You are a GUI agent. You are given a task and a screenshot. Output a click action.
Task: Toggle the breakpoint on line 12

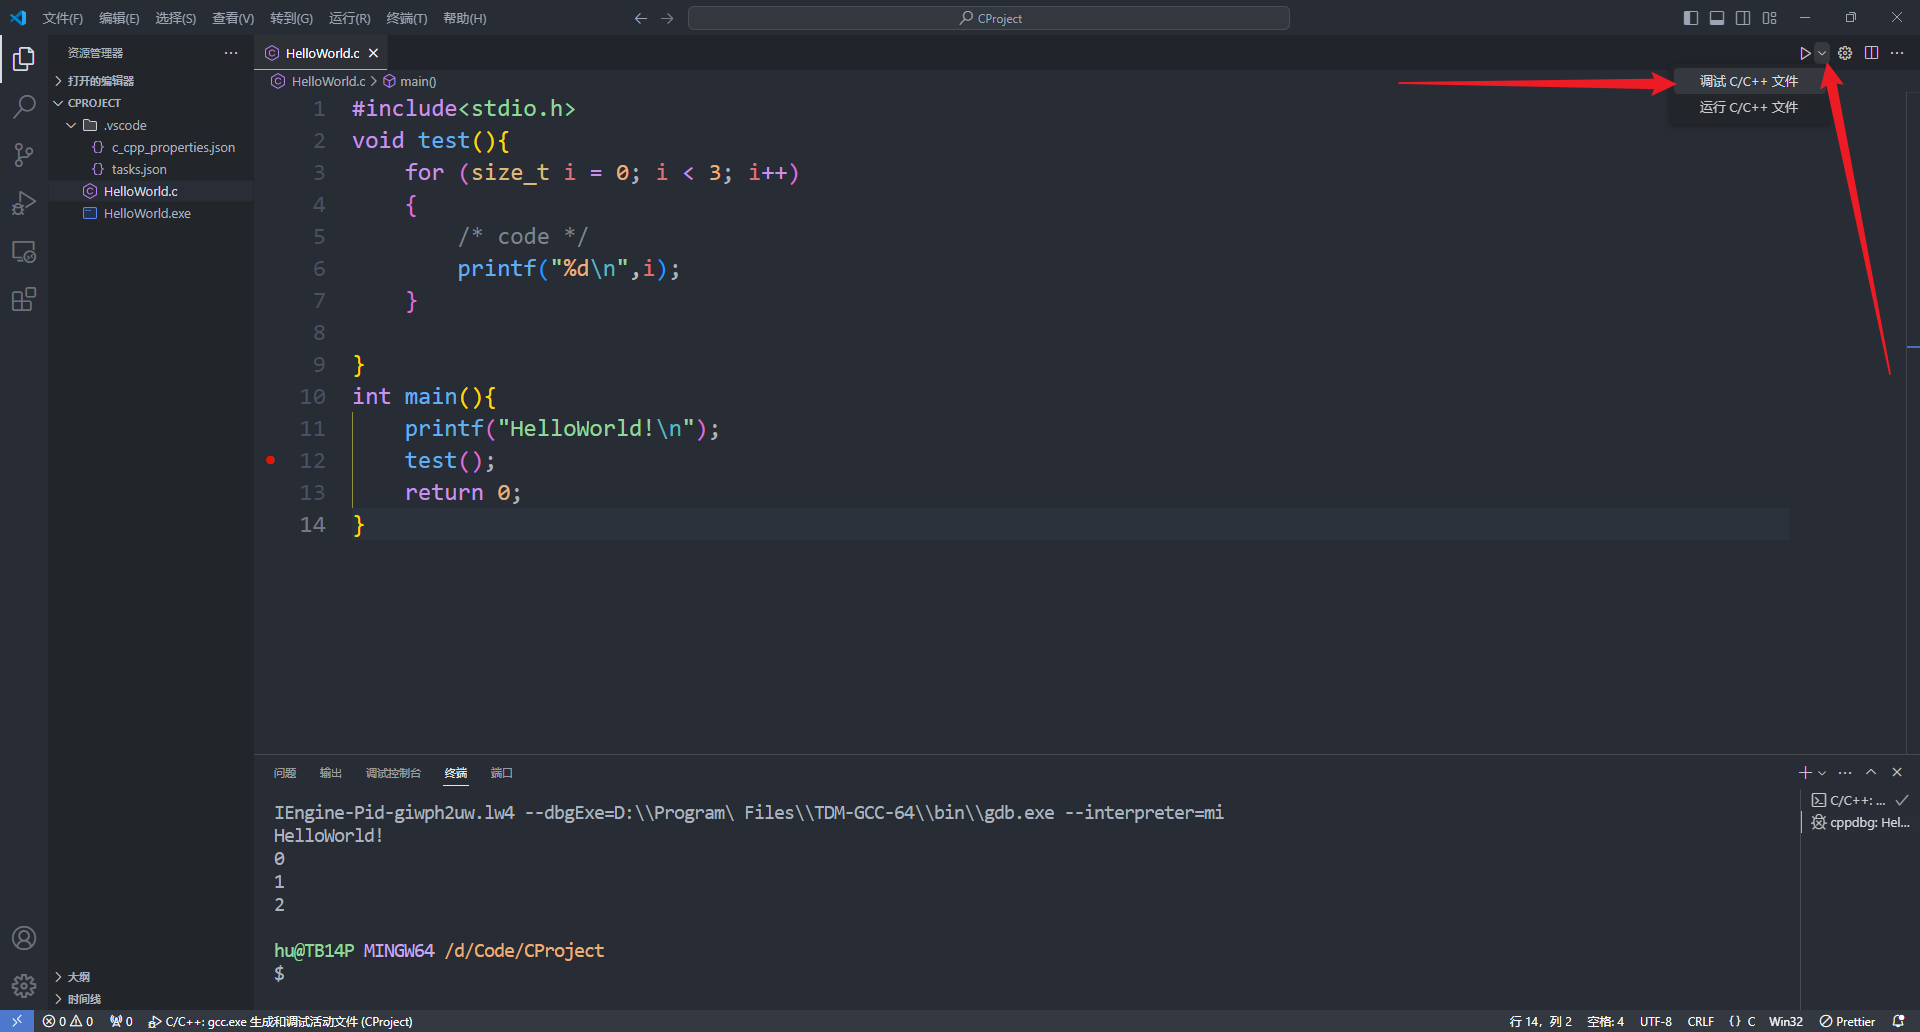271,460
